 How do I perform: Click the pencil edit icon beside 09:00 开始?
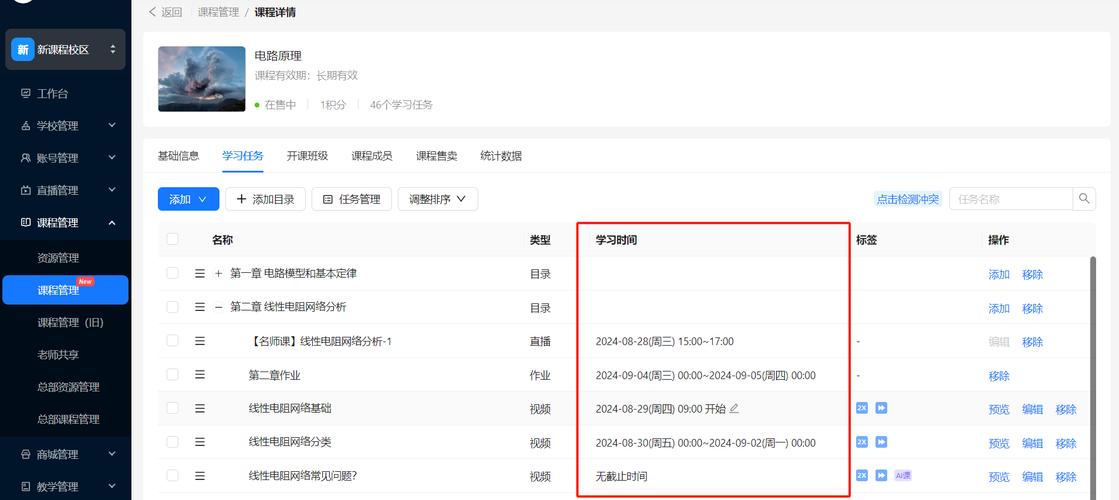pyautogui.click(x=734, y=408)
